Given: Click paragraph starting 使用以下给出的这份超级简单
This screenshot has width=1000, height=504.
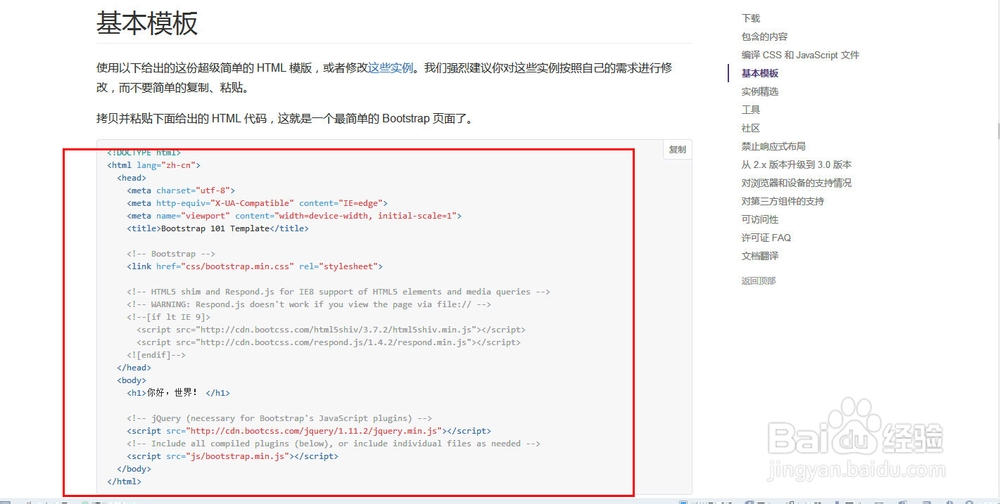Looking at the screenshot, I should (384, 77).
